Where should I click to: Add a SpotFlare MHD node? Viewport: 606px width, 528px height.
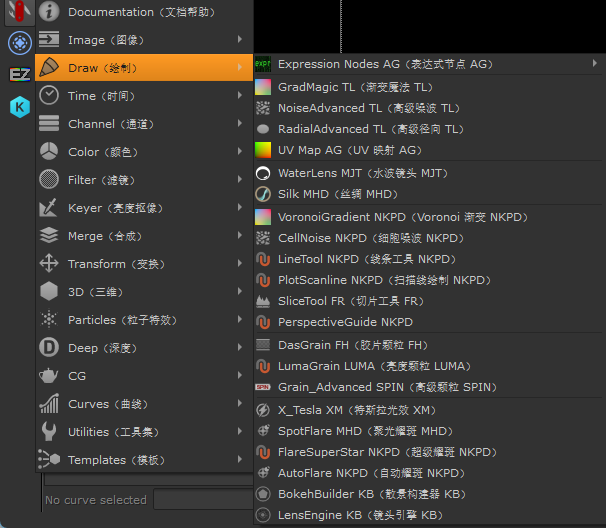pyautogui.click(x=428, y=431)
